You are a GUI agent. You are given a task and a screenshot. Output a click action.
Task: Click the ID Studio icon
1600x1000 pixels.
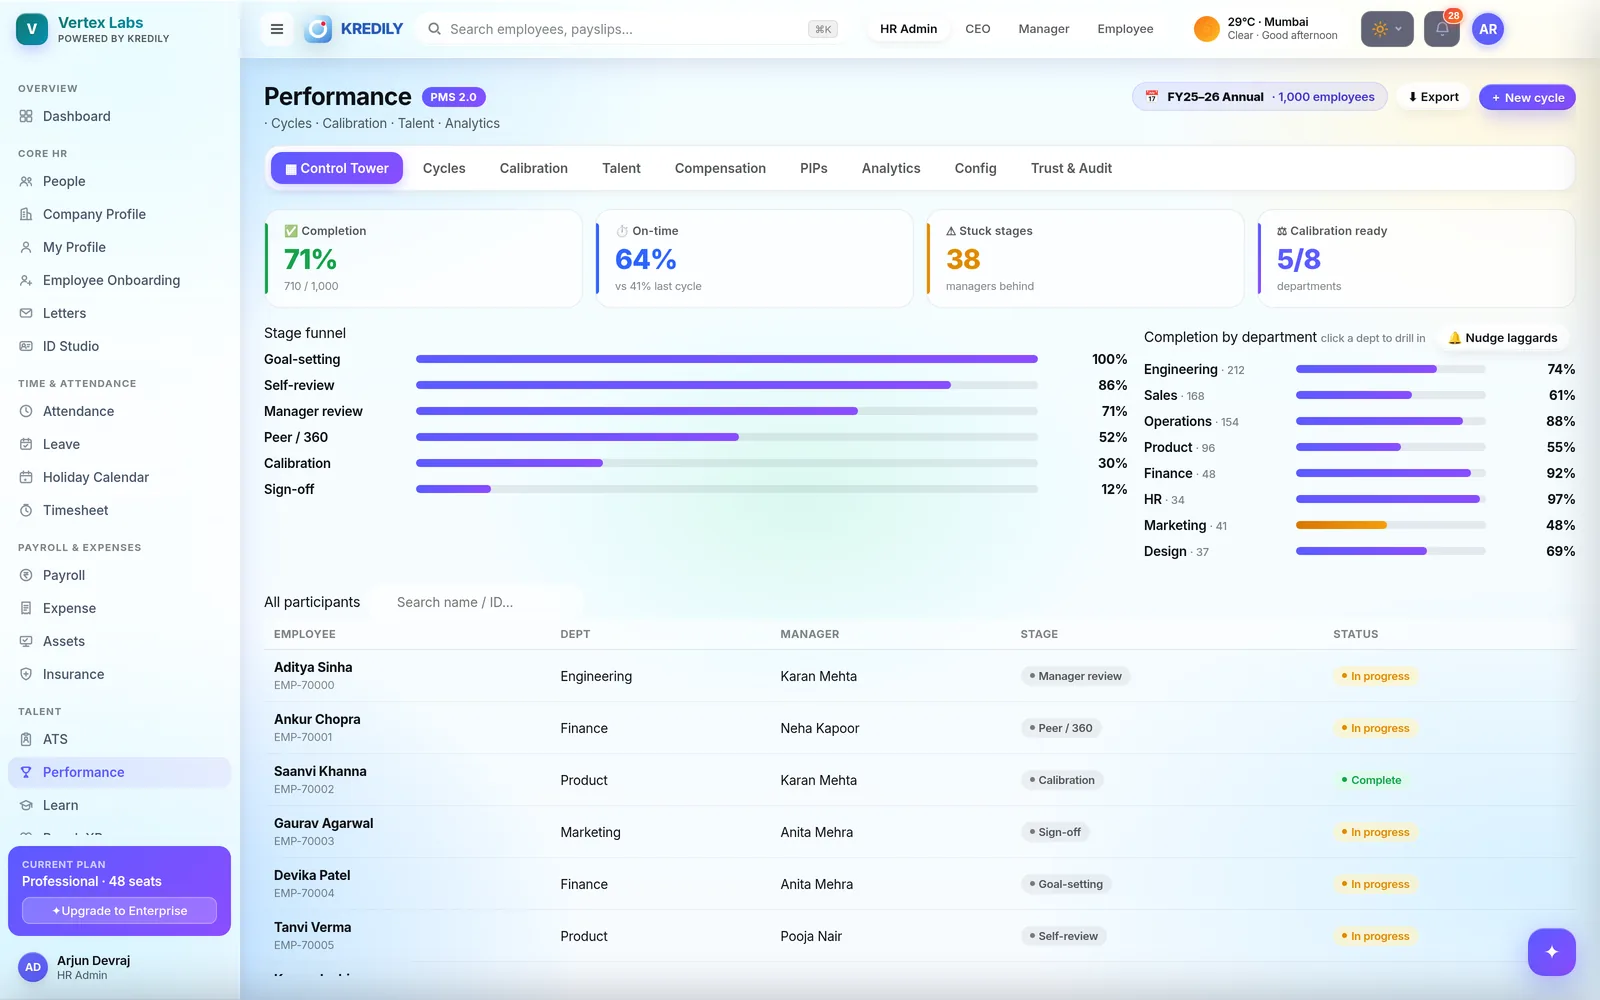[x=26, y=346]
